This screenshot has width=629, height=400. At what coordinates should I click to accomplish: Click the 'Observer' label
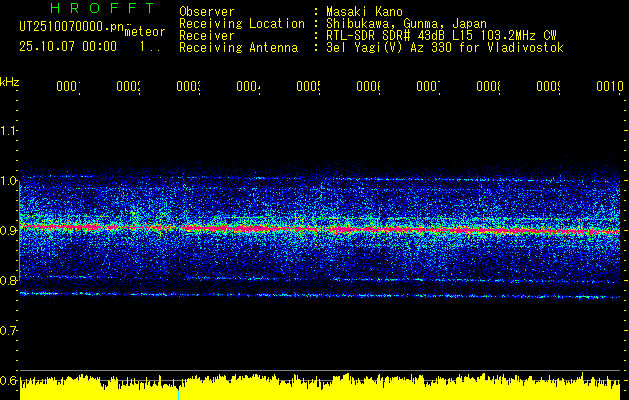[x=207, y=12]
